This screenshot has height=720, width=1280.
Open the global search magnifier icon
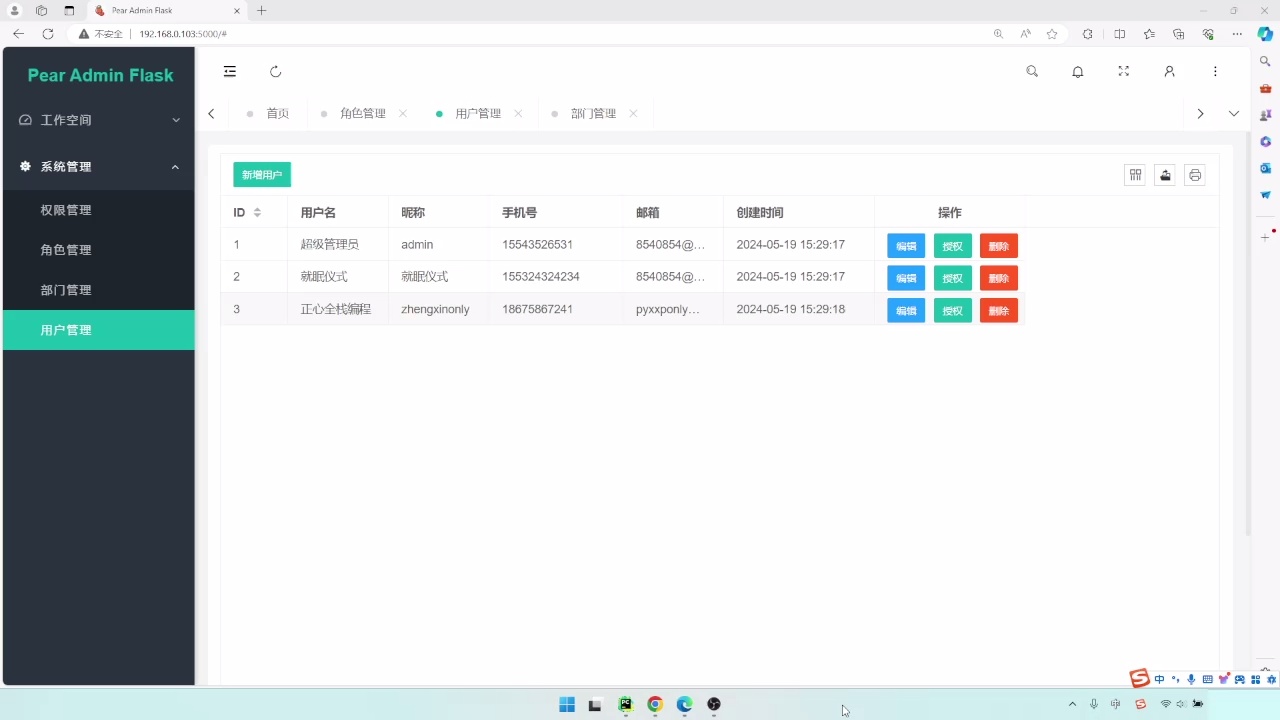(1032, 71)
